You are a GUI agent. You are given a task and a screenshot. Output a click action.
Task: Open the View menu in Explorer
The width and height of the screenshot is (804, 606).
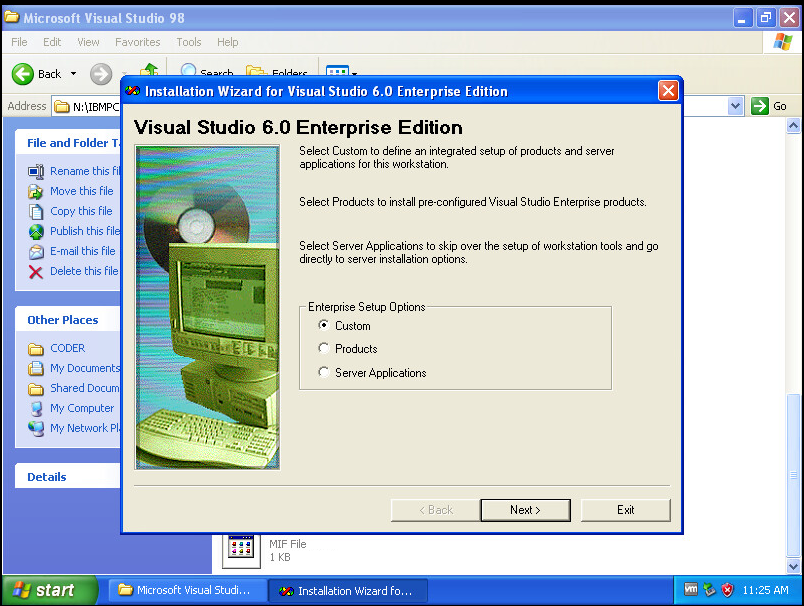(x=88, y=42)
